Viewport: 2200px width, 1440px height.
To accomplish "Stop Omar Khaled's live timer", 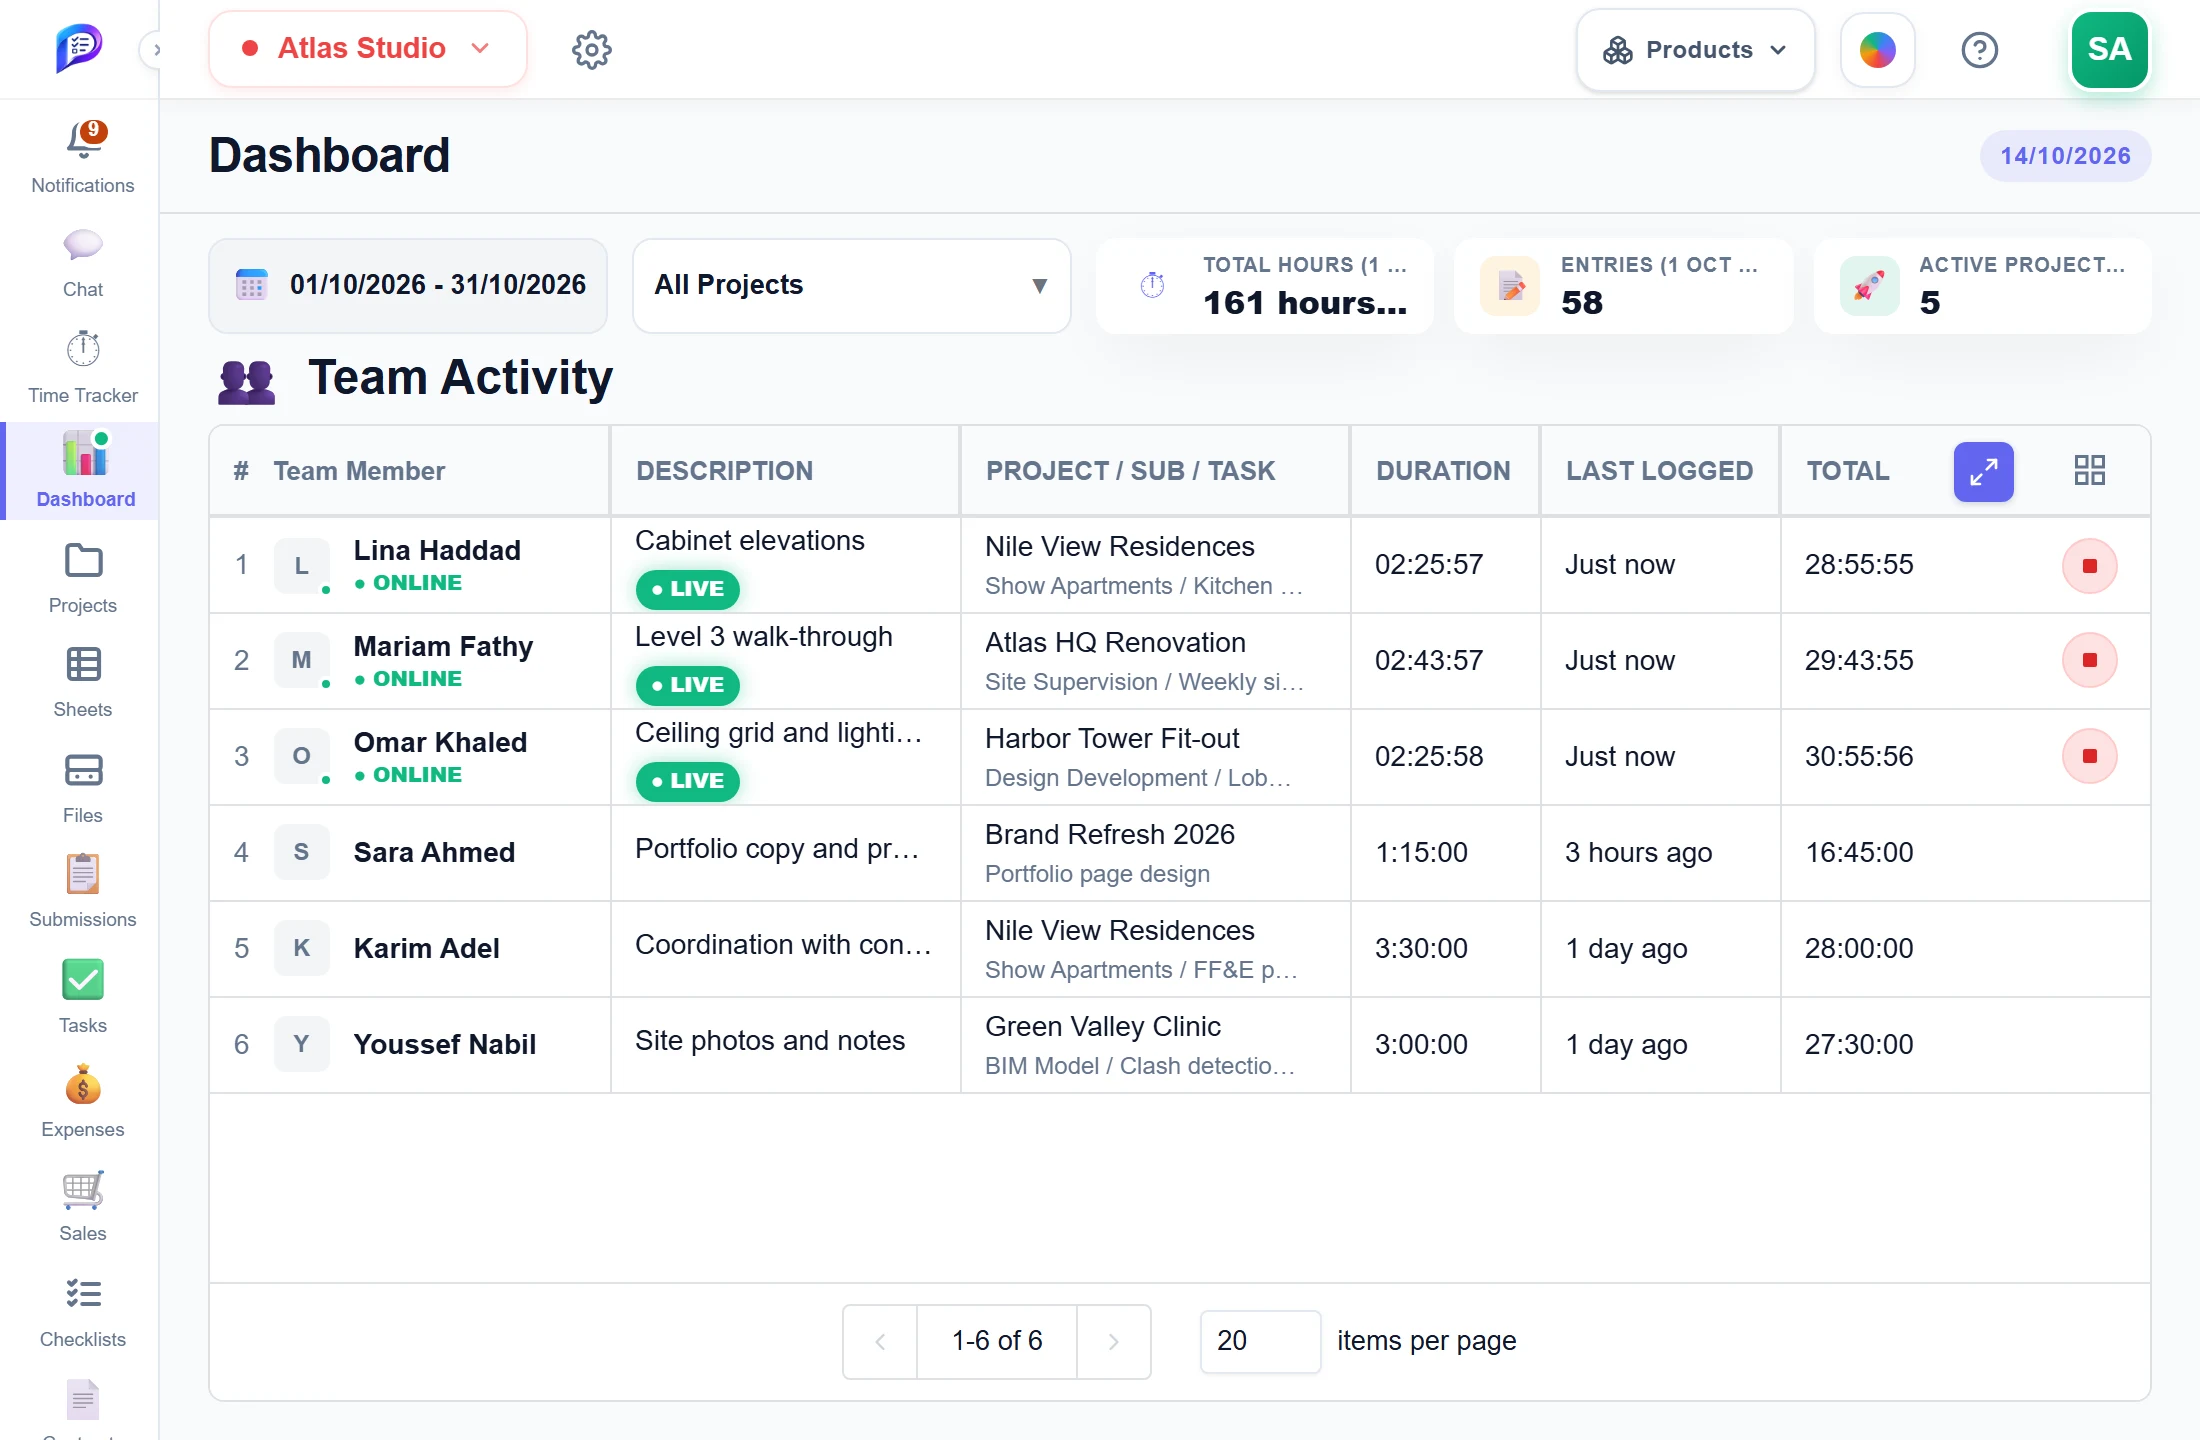I will point(2089,756).
